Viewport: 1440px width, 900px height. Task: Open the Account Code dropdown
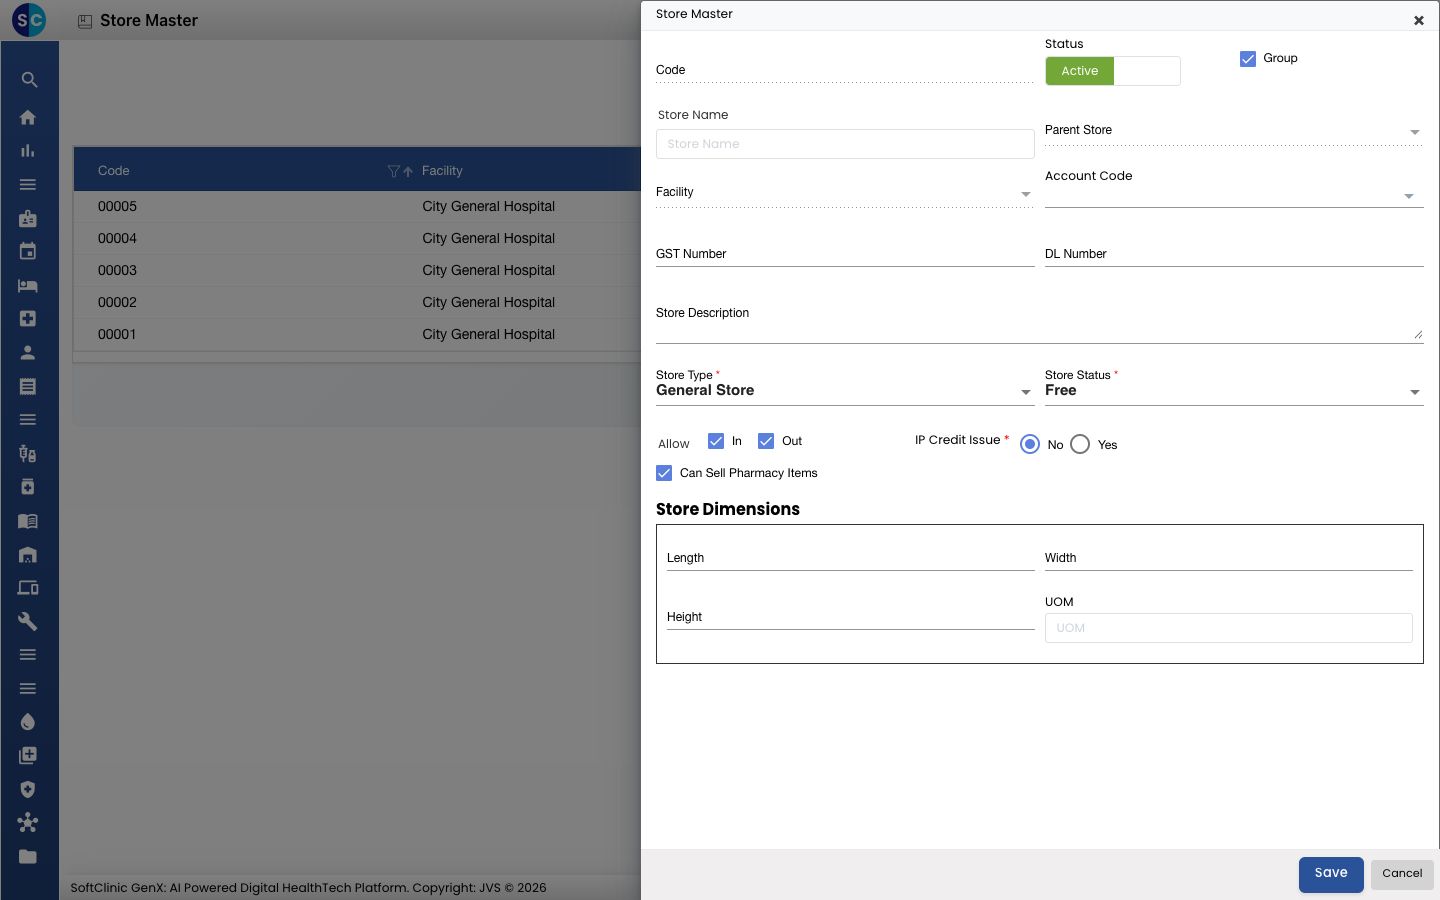(1233, 196)
